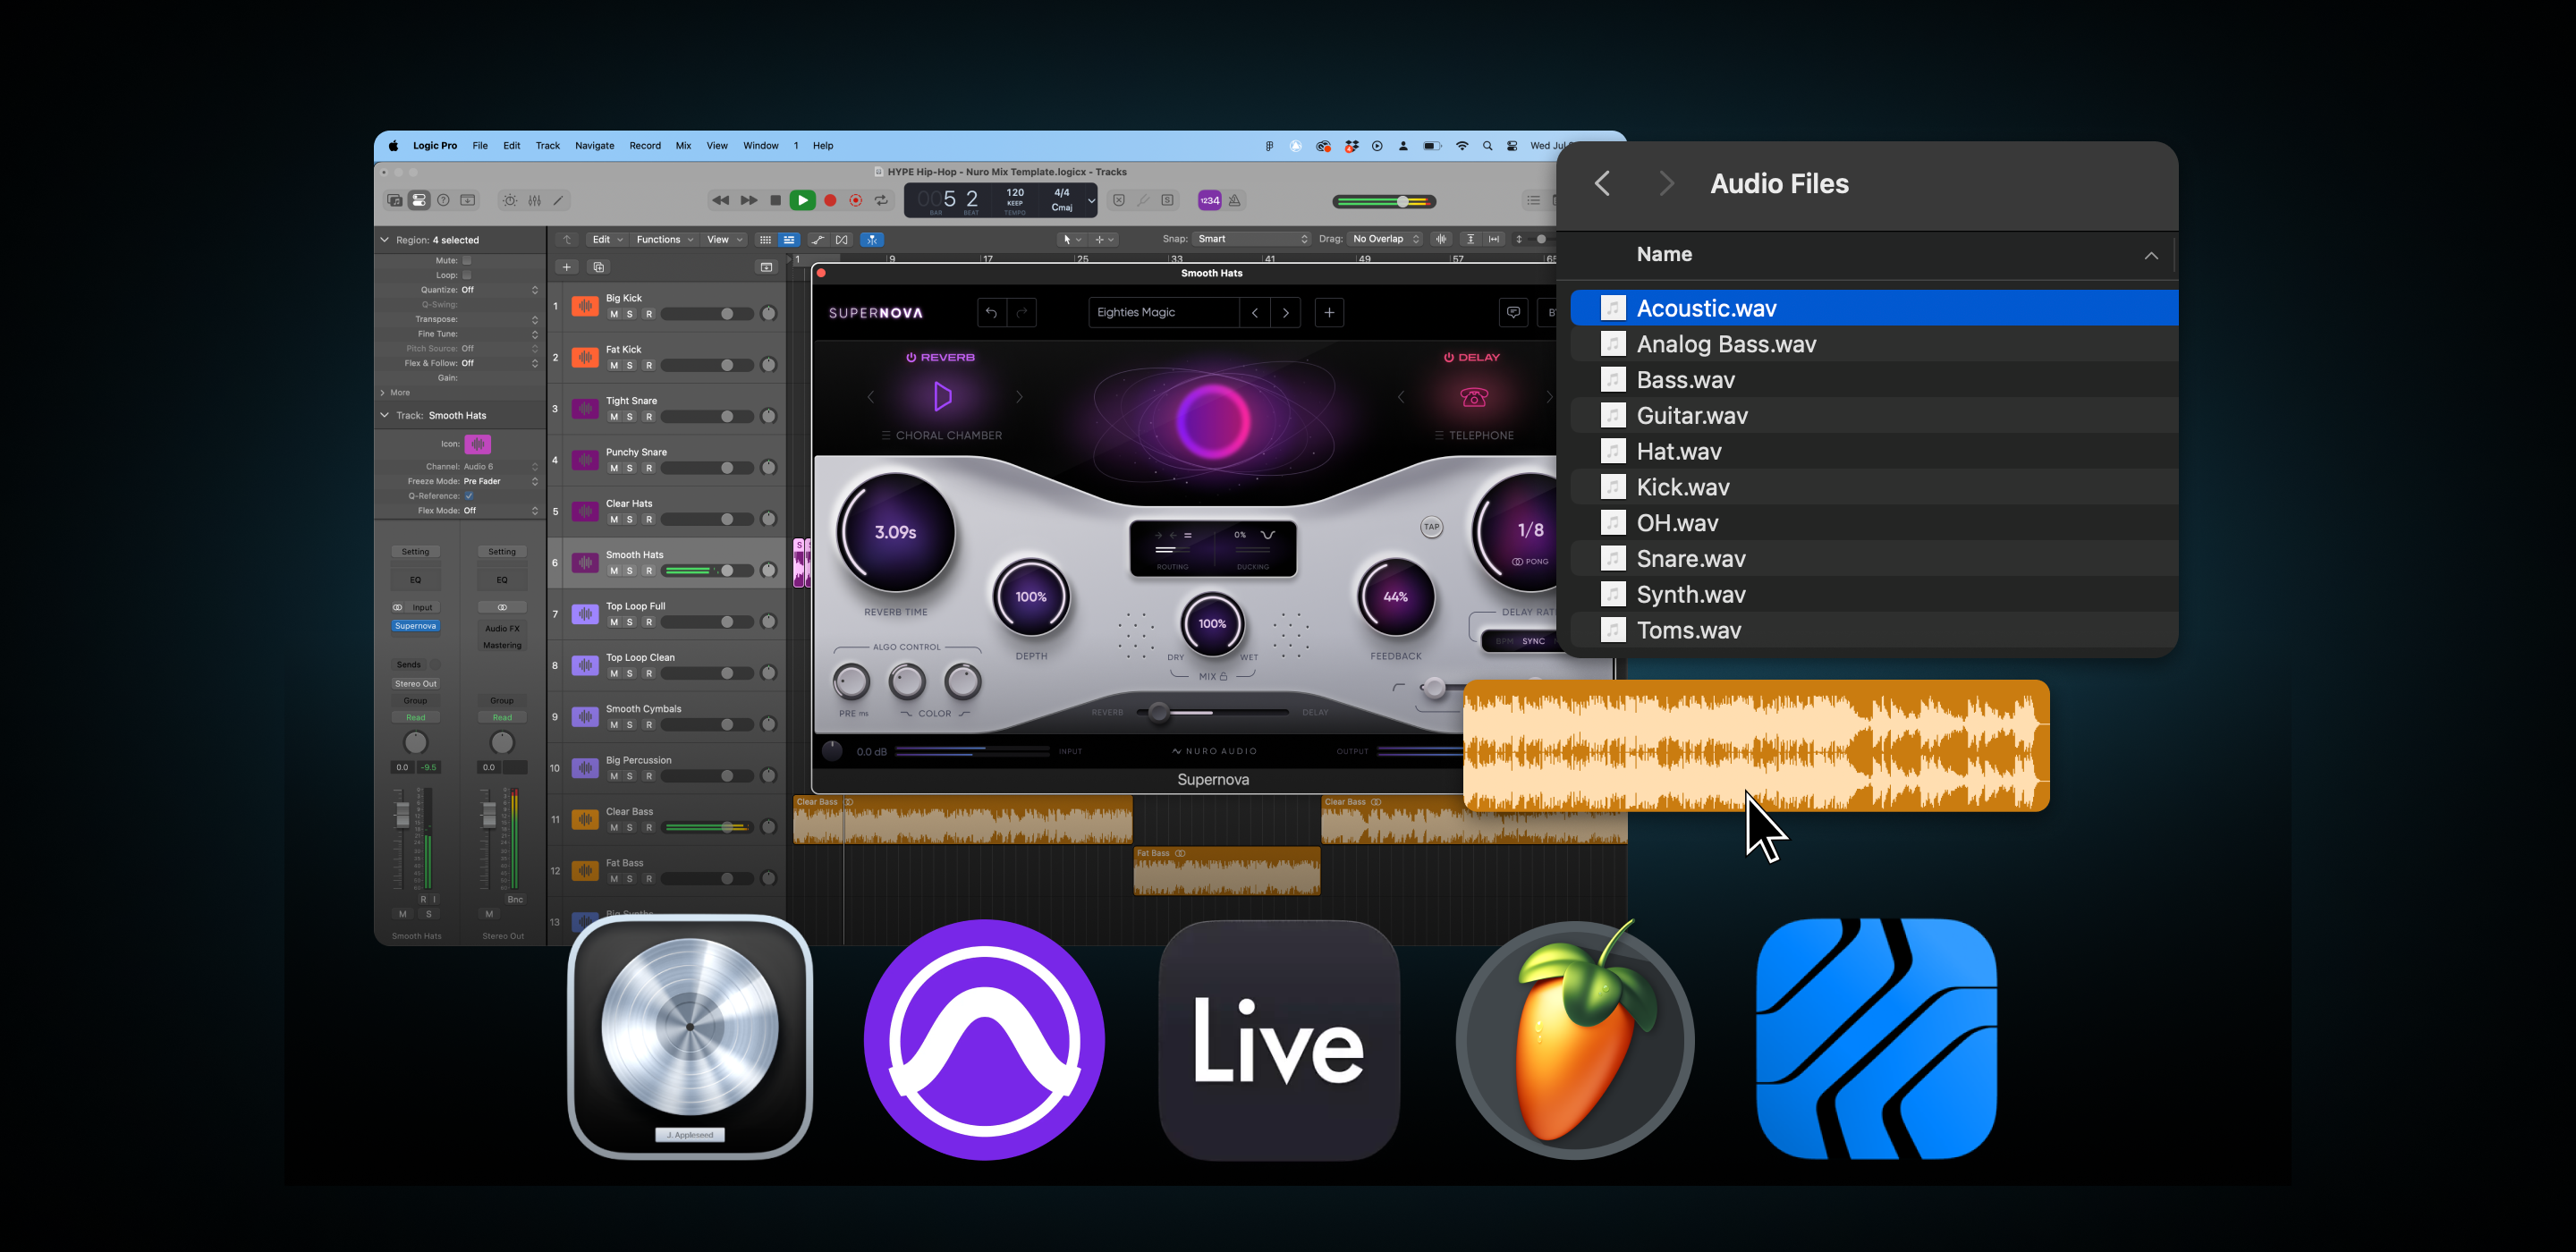Uncheck the Q-Reference checkbox
Viewport: 2576px width, 1252px height.
(468, 496)
